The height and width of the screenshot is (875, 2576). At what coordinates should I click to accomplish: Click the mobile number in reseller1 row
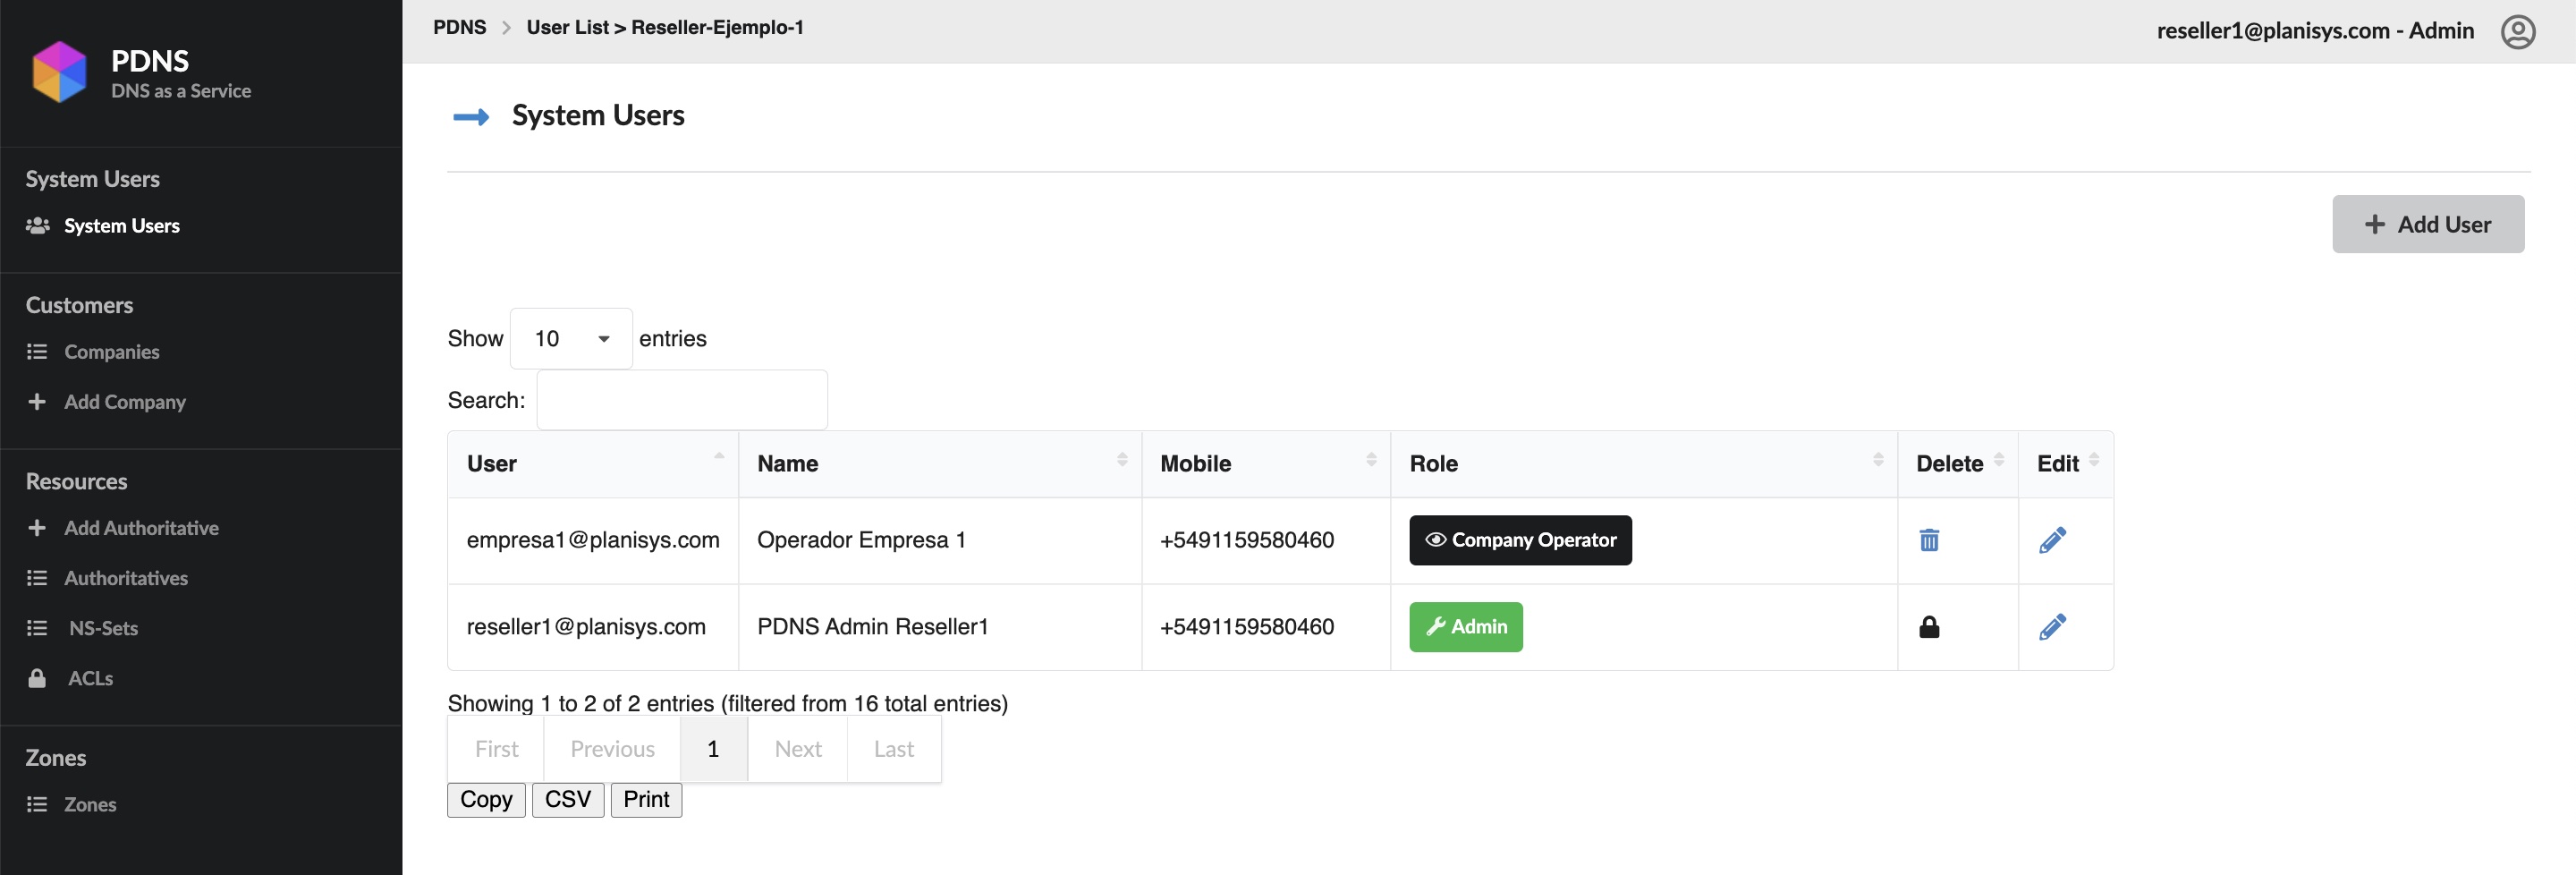[1246, 627]
